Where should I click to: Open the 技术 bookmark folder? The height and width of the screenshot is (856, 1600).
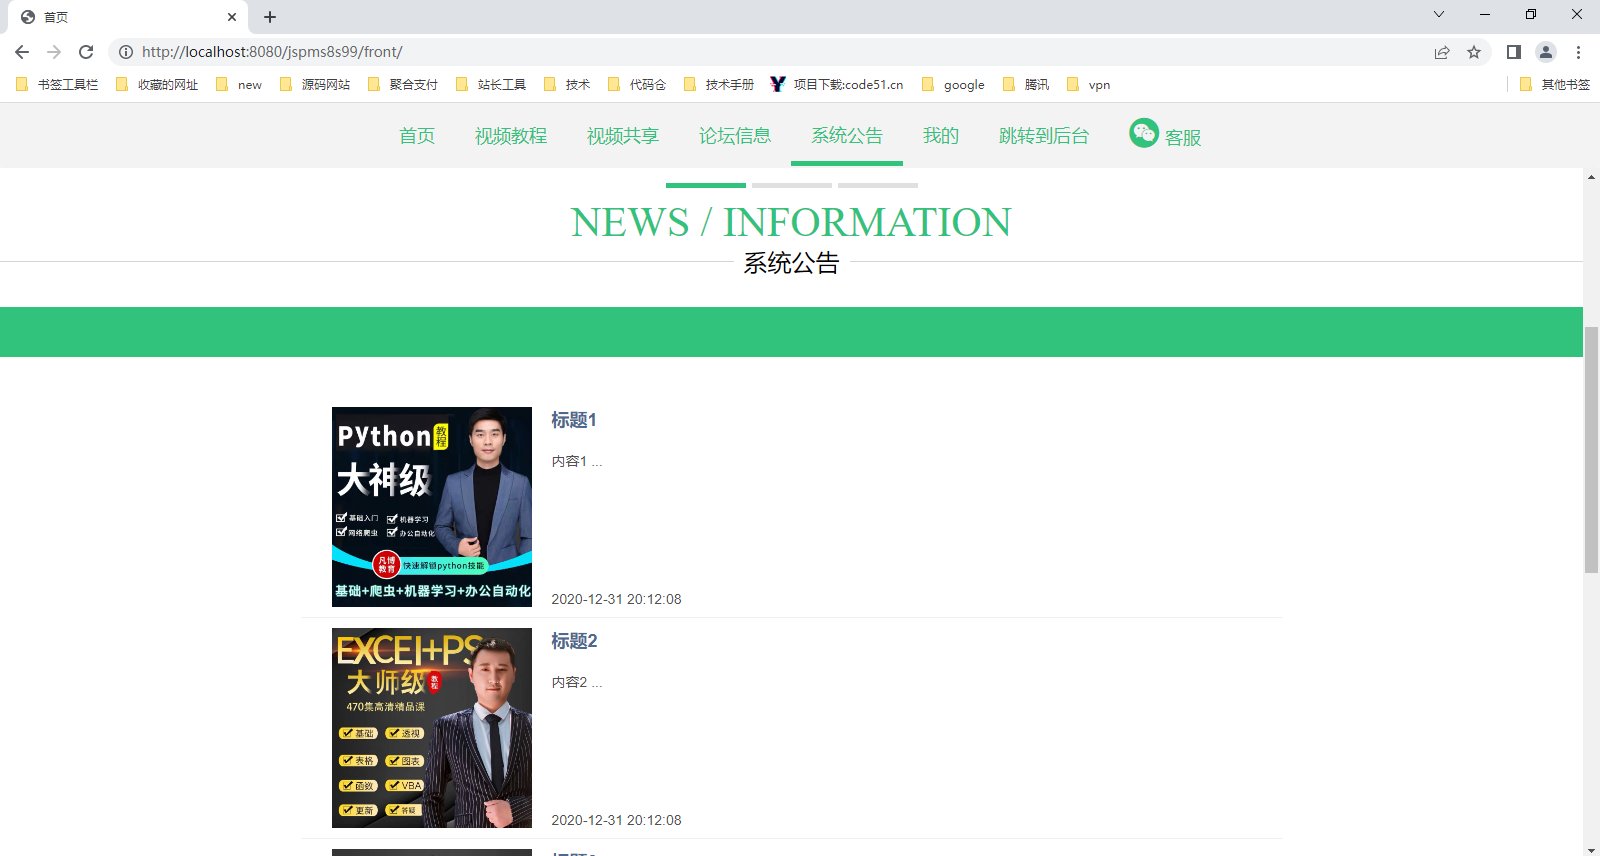[x=567, y=85]
